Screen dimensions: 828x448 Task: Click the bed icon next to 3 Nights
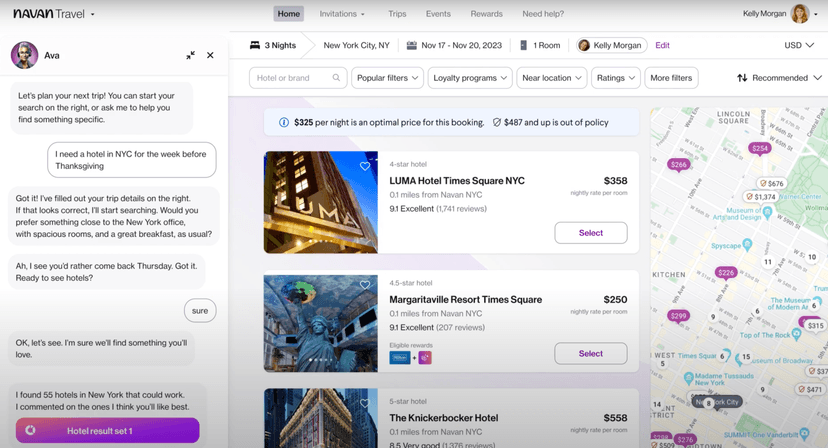tap(255, 45)
